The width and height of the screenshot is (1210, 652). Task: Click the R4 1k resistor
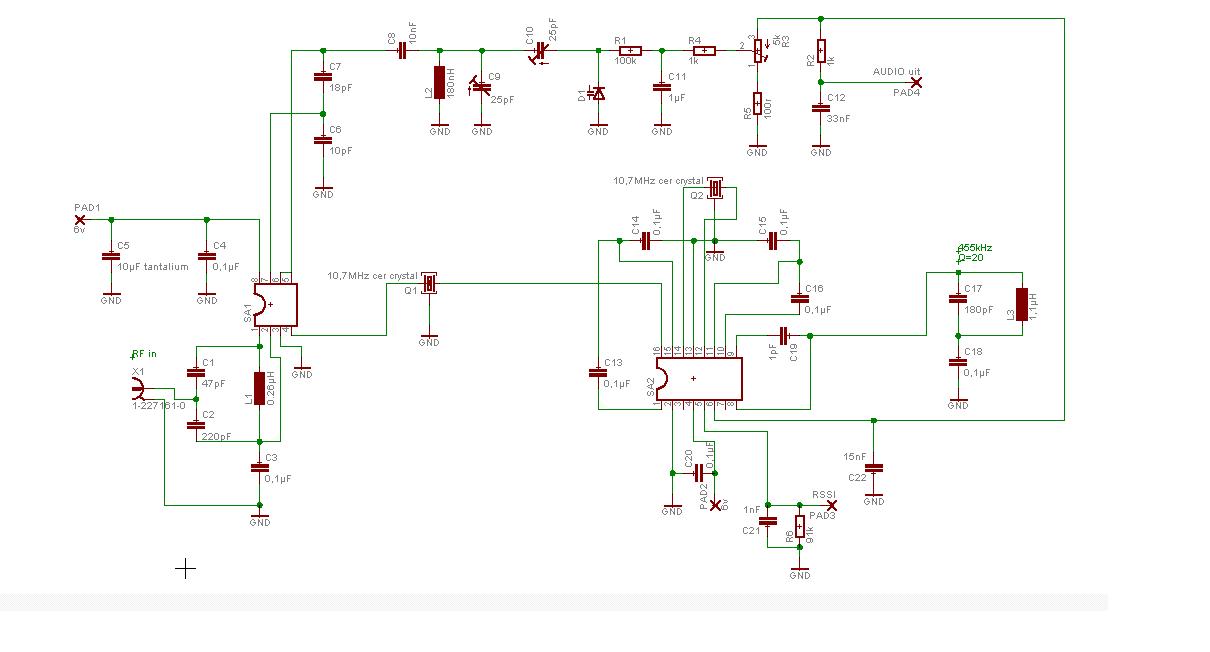coord(704,50)
